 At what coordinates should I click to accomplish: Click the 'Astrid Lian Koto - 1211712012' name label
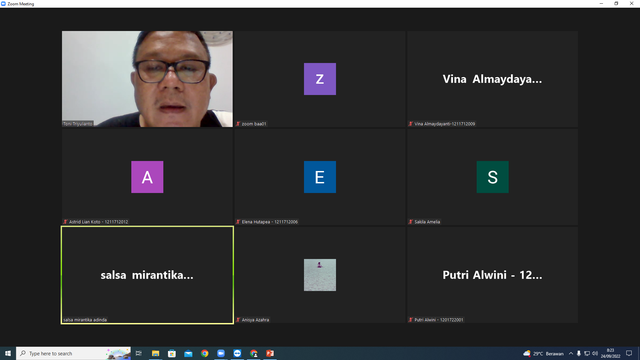pos(98,222)
